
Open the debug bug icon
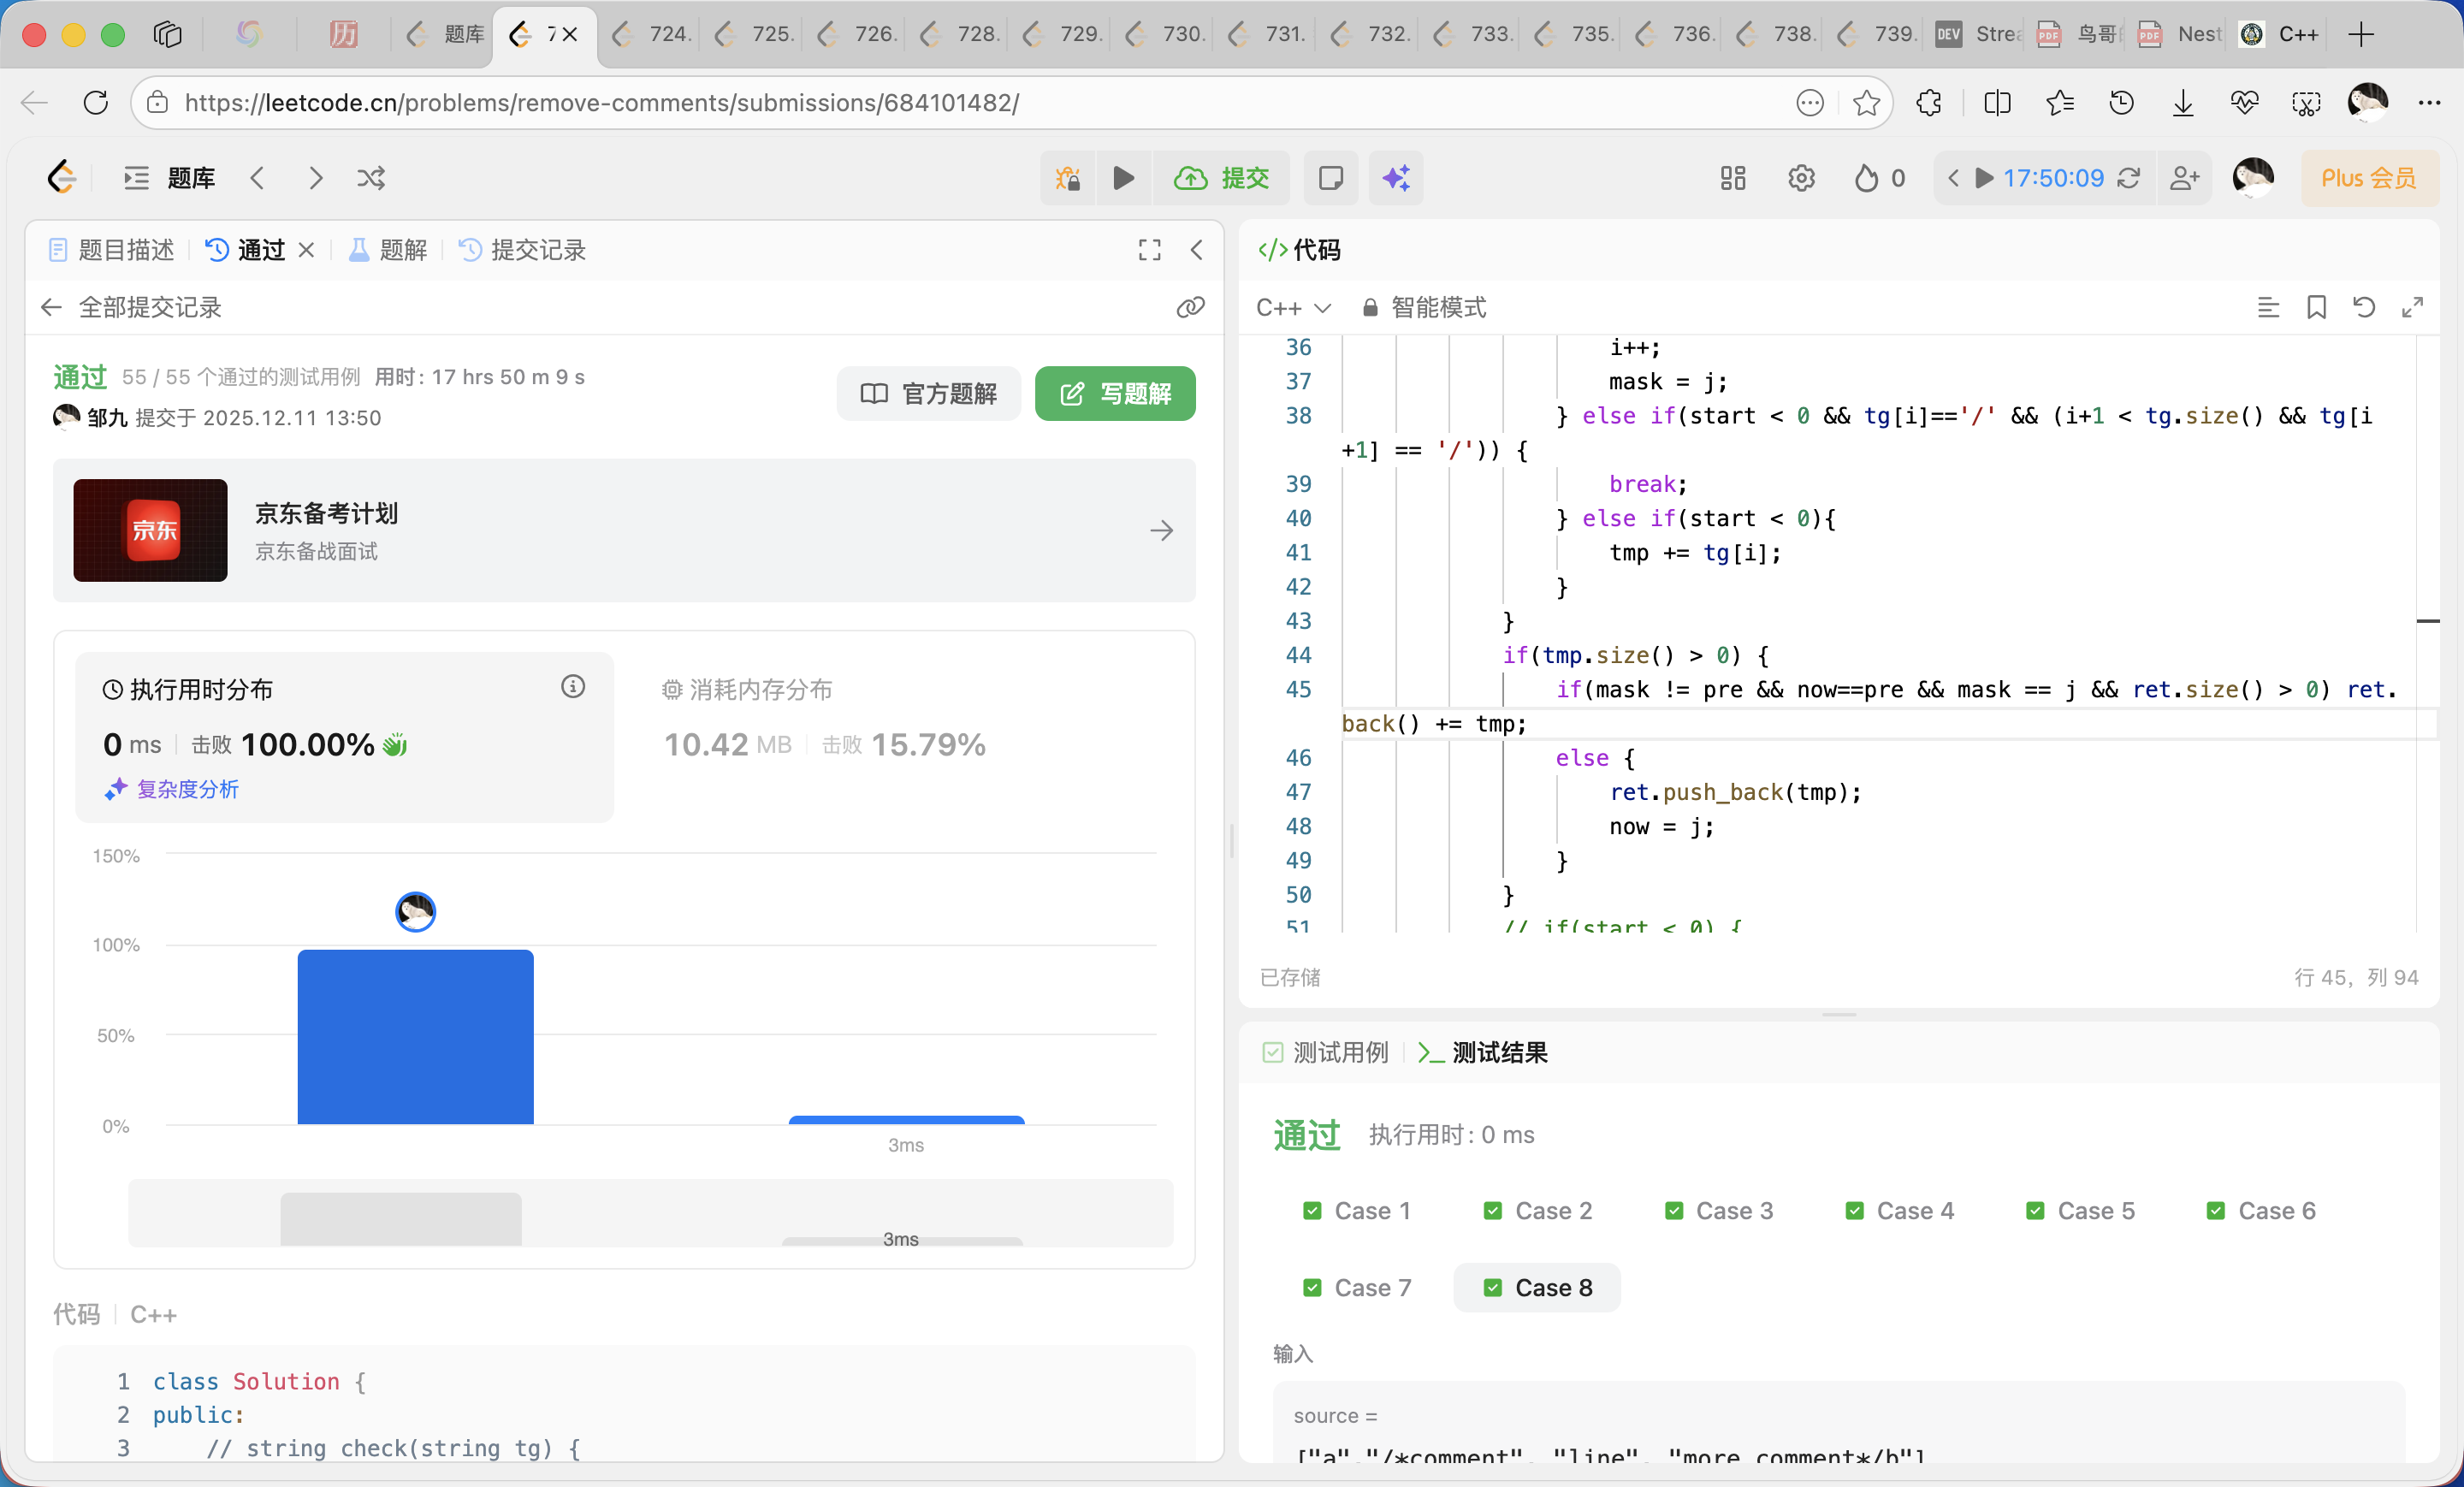[1067, 178]
